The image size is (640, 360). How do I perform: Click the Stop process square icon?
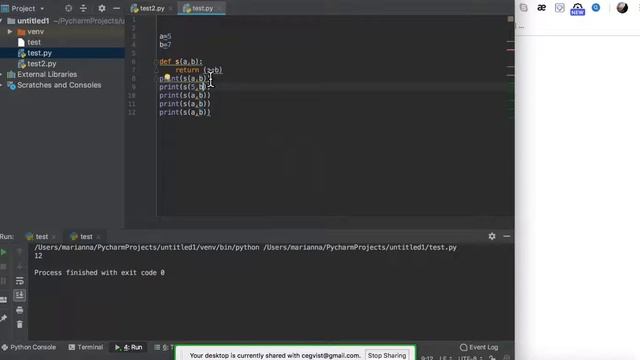click(x=3, y=267)
